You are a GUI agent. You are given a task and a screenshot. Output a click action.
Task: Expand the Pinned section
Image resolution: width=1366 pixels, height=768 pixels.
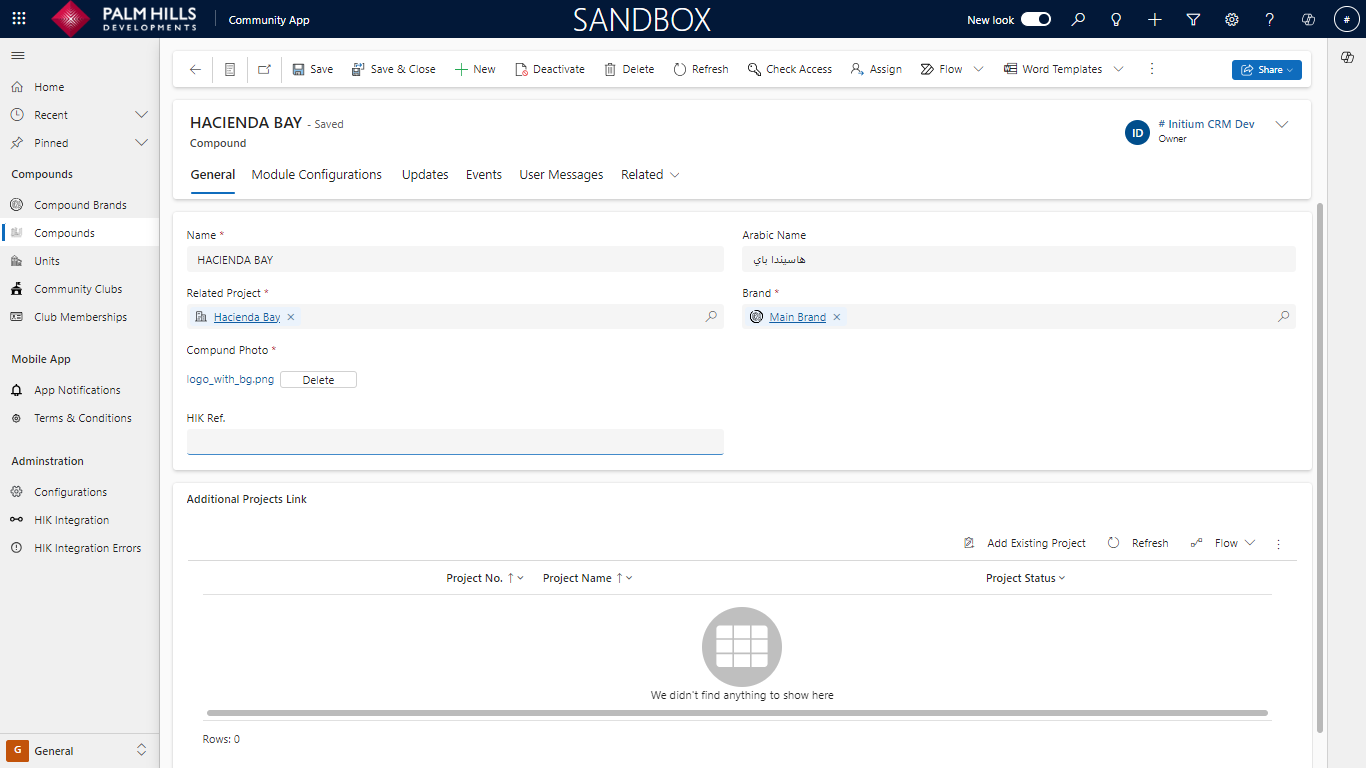coord(141,143)
